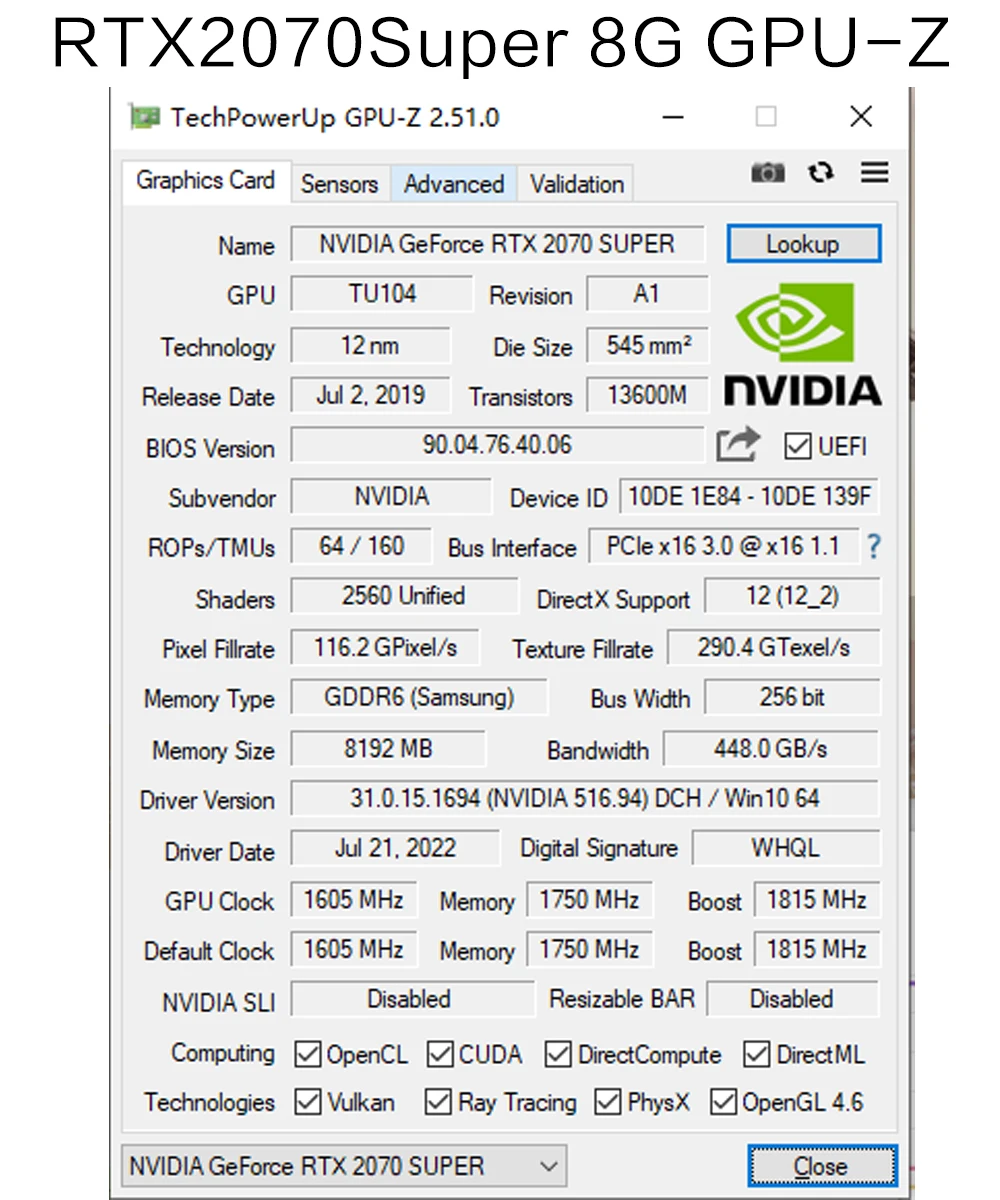Toggle the DirectCompute checkbox
This screenshot has height=1200, width=1000.
[558, 1054]
